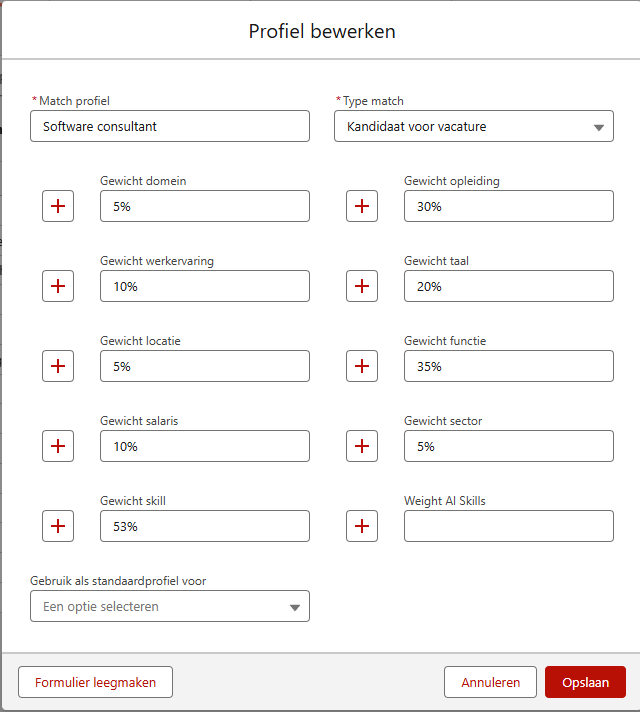Focus the Match profiel text field
This screenshot has width=640, height=712.
[x=170, y=127]
